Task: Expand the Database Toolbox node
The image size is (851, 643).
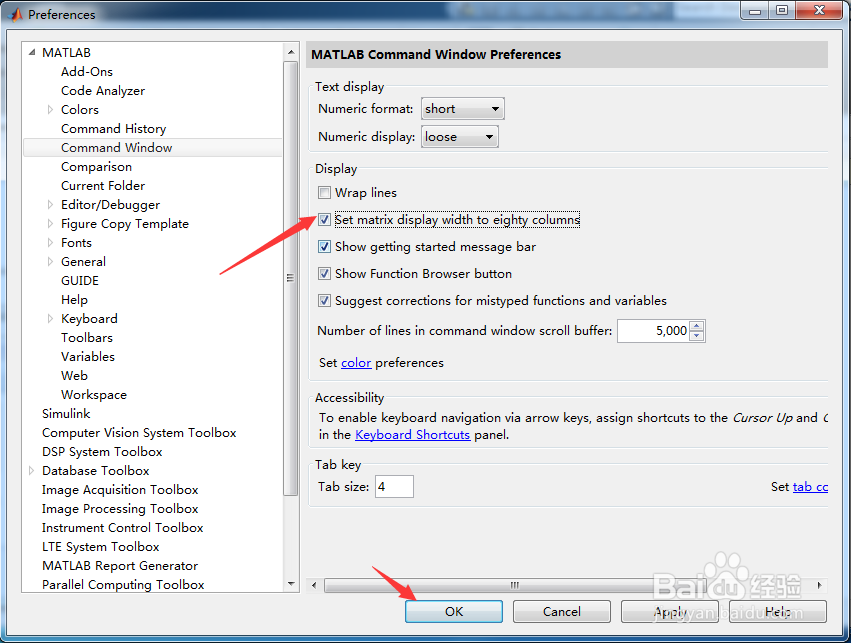Action: 31,470
